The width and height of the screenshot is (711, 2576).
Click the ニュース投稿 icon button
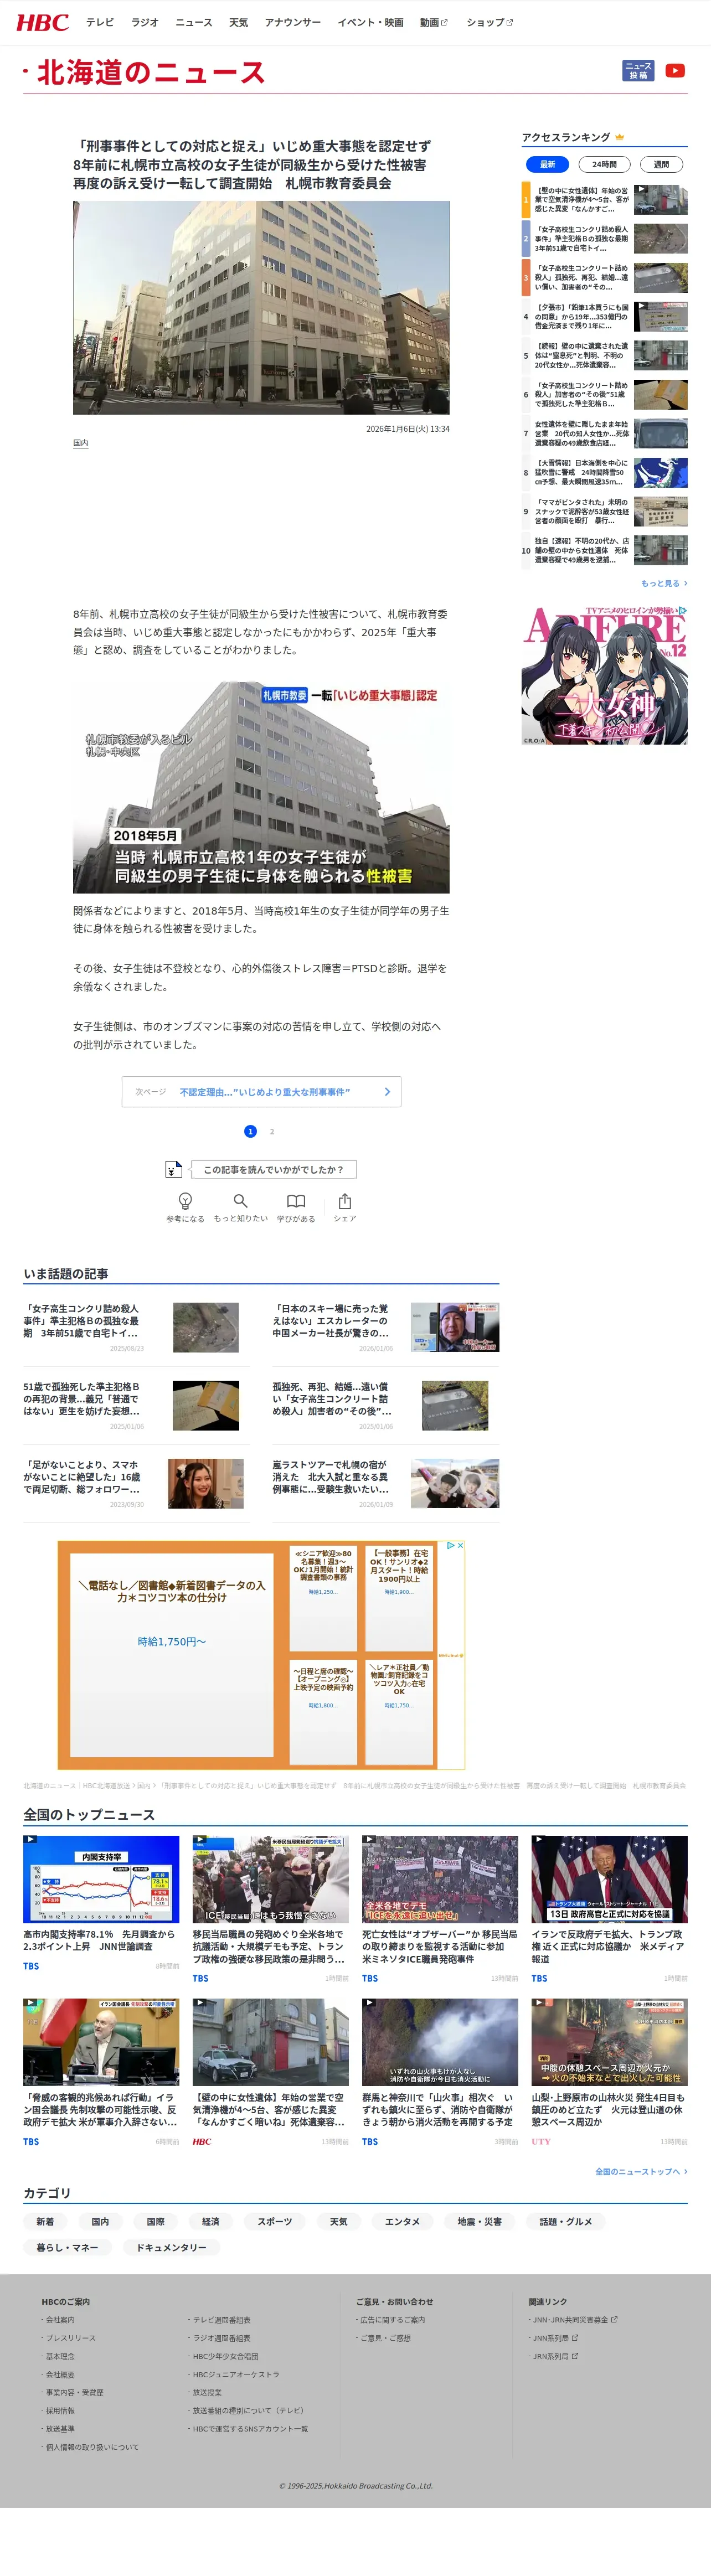click(639, 70)
